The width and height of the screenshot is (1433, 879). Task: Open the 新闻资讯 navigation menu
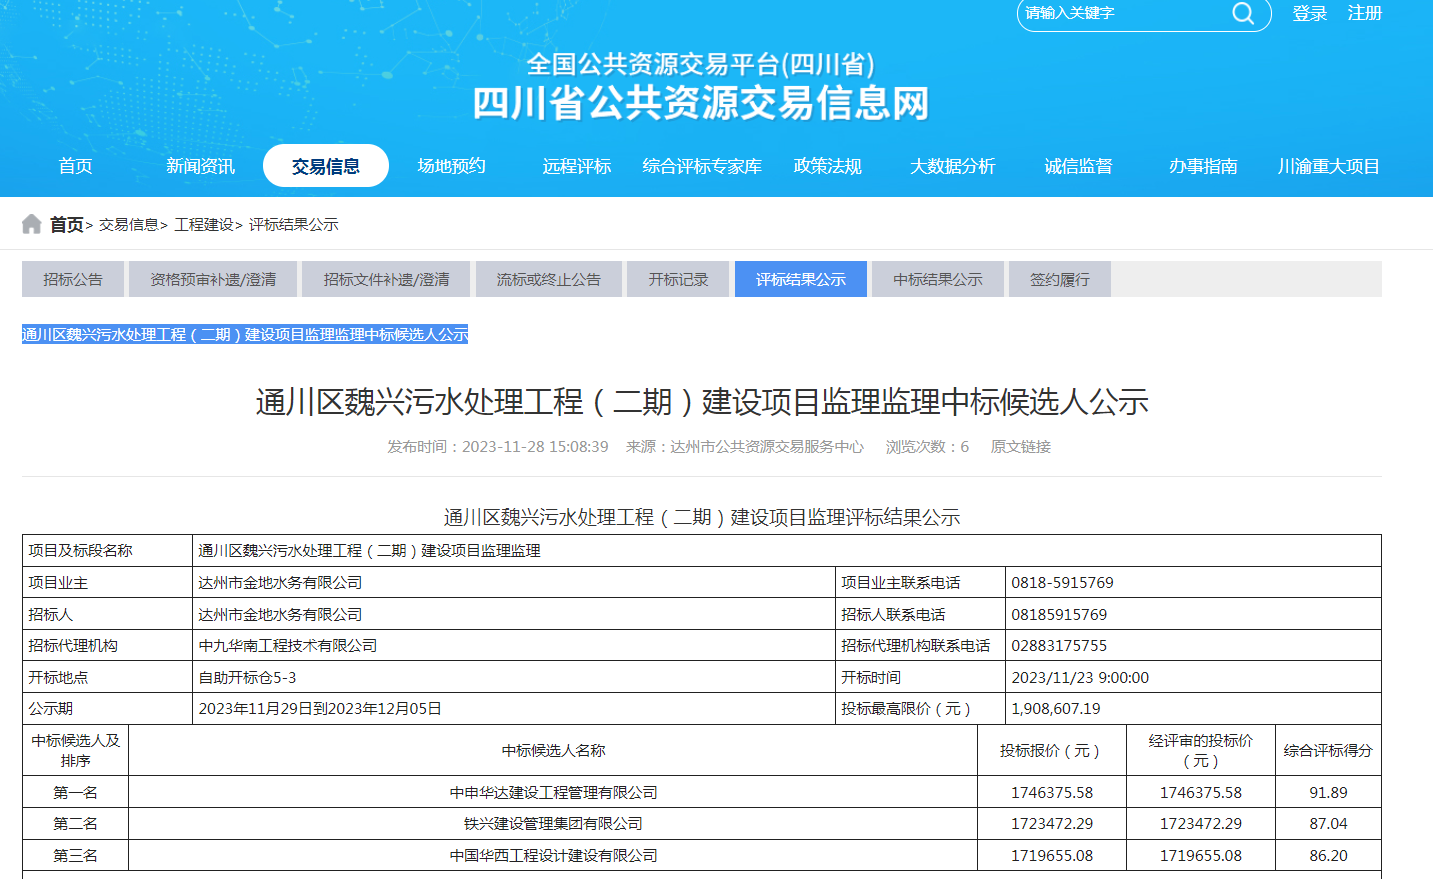click(201, 166)
